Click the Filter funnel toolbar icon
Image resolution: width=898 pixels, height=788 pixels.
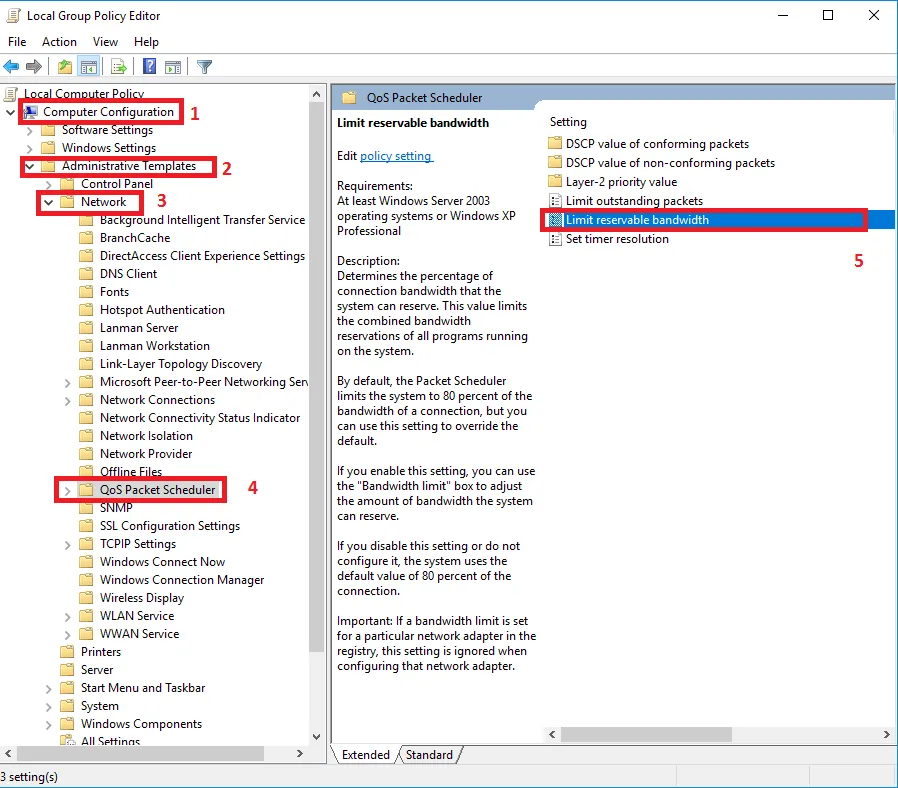(204, 67)
